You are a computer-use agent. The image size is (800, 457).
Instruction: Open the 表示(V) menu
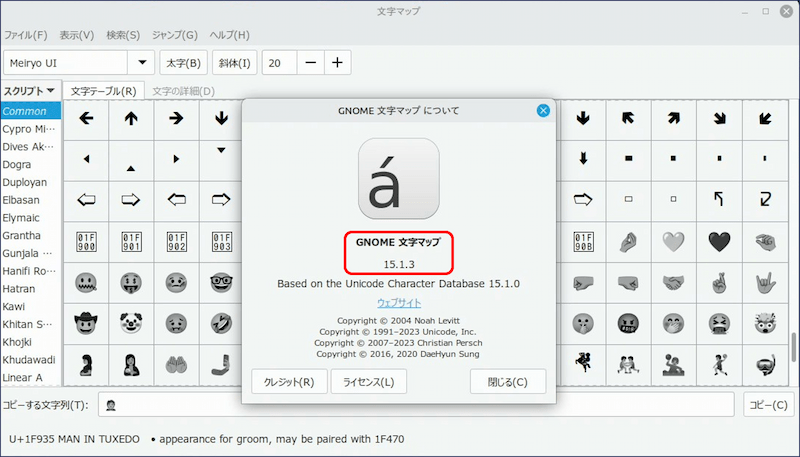point(76,35)
